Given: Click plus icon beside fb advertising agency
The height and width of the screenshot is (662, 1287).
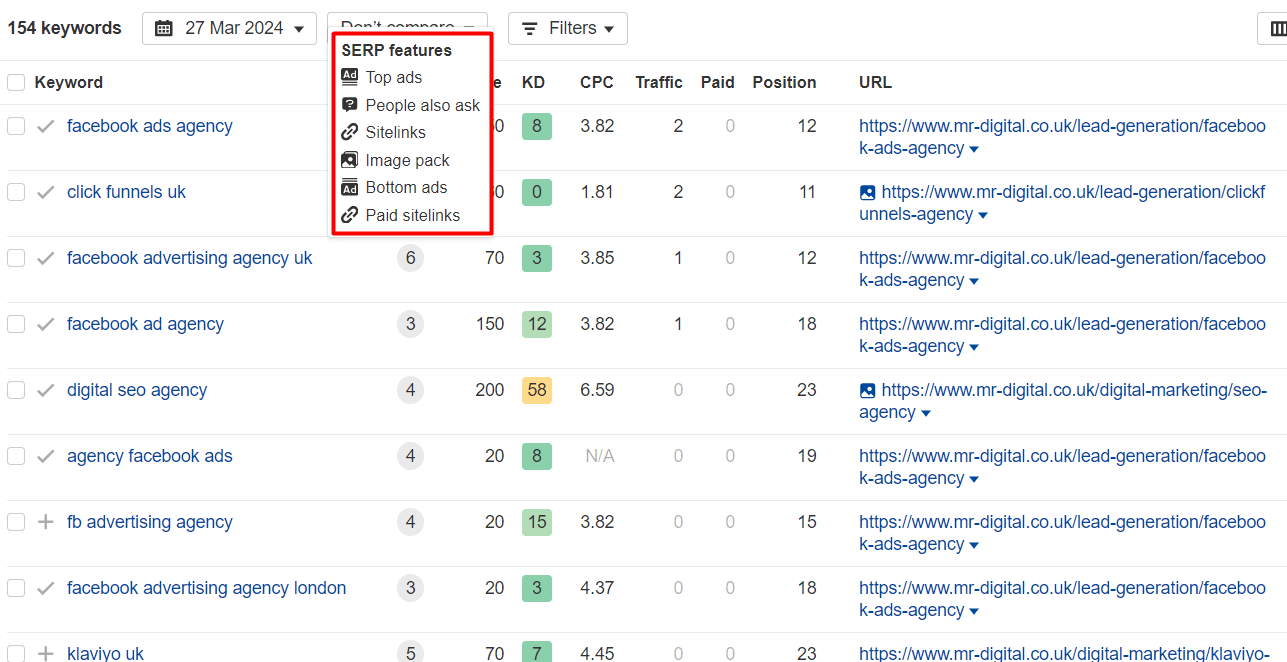Looking at the screenshot, I should [x=45, y=522].
